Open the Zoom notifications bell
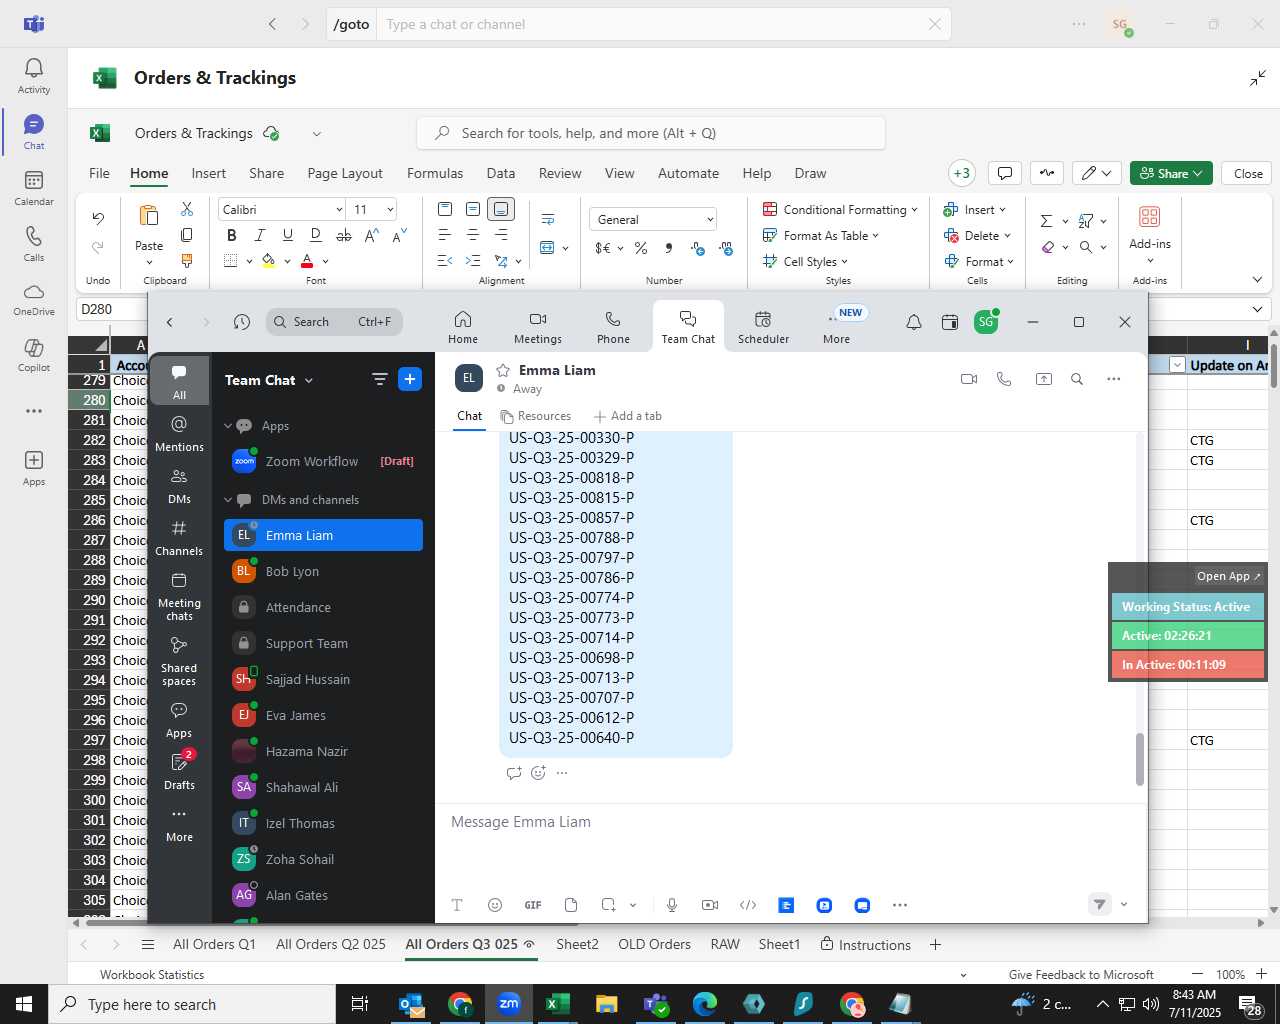This screenshot has width=1280, height=1024. click(x=914, y=322)
